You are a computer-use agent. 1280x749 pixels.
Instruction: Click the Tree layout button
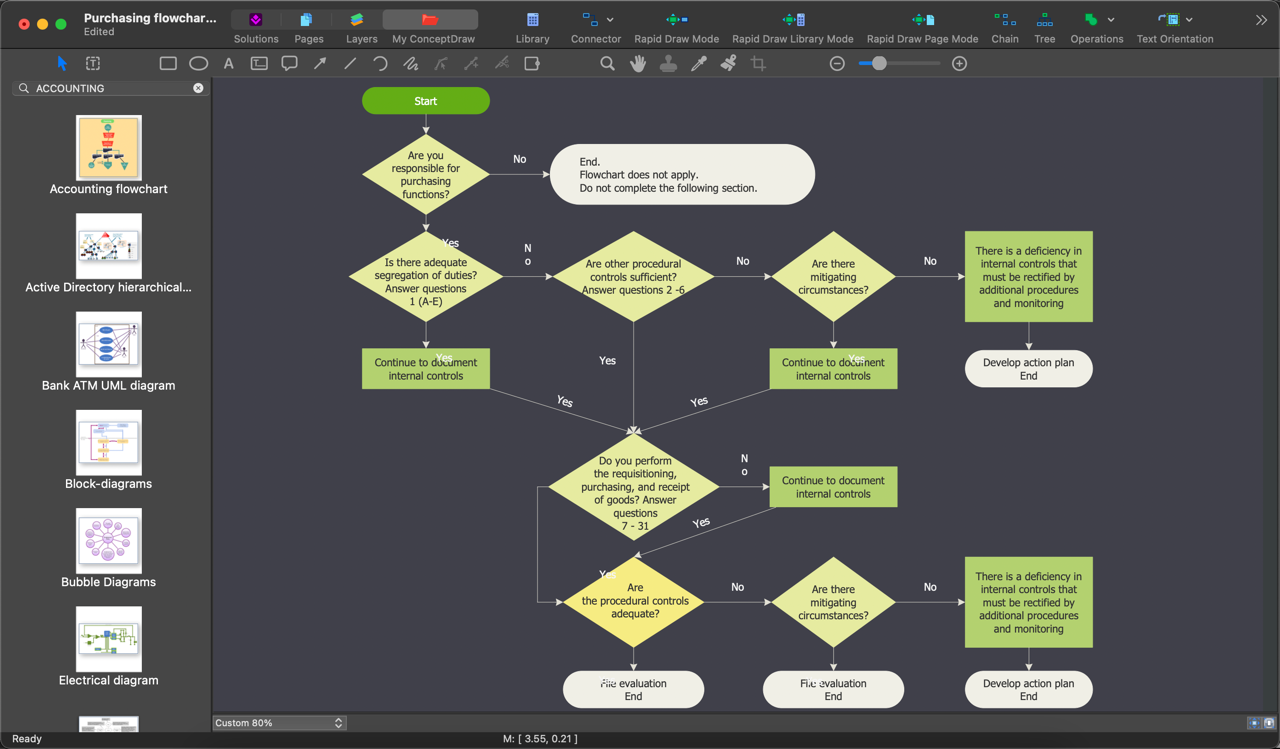pos(1044,26)
